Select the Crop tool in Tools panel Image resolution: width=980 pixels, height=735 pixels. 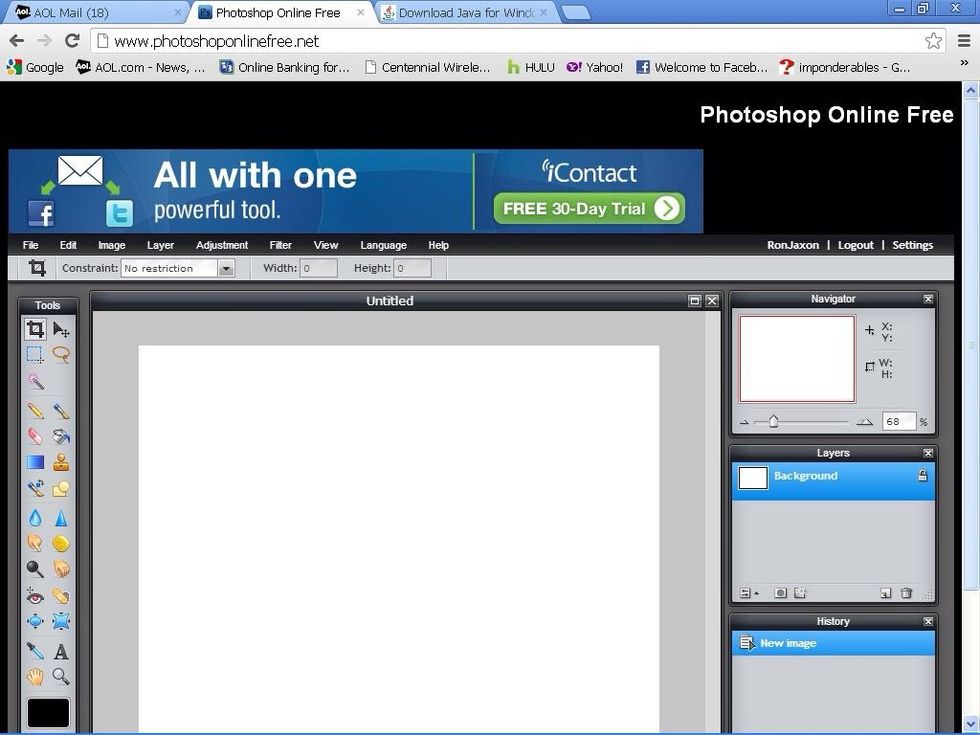(36, 329)
